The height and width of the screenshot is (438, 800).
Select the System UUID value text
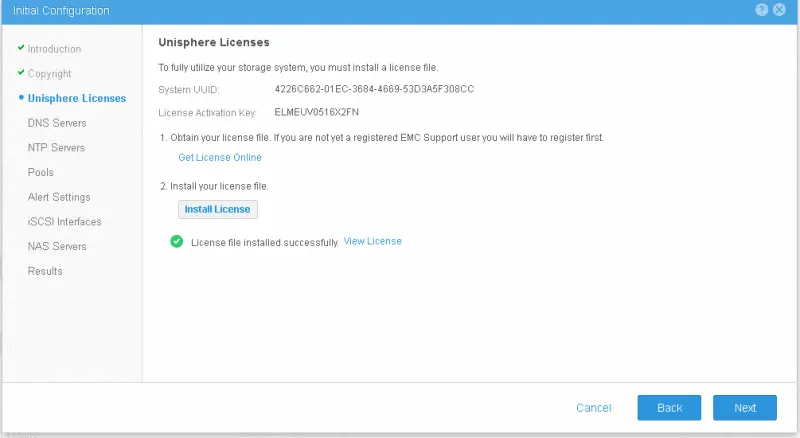tap(374, 89)
